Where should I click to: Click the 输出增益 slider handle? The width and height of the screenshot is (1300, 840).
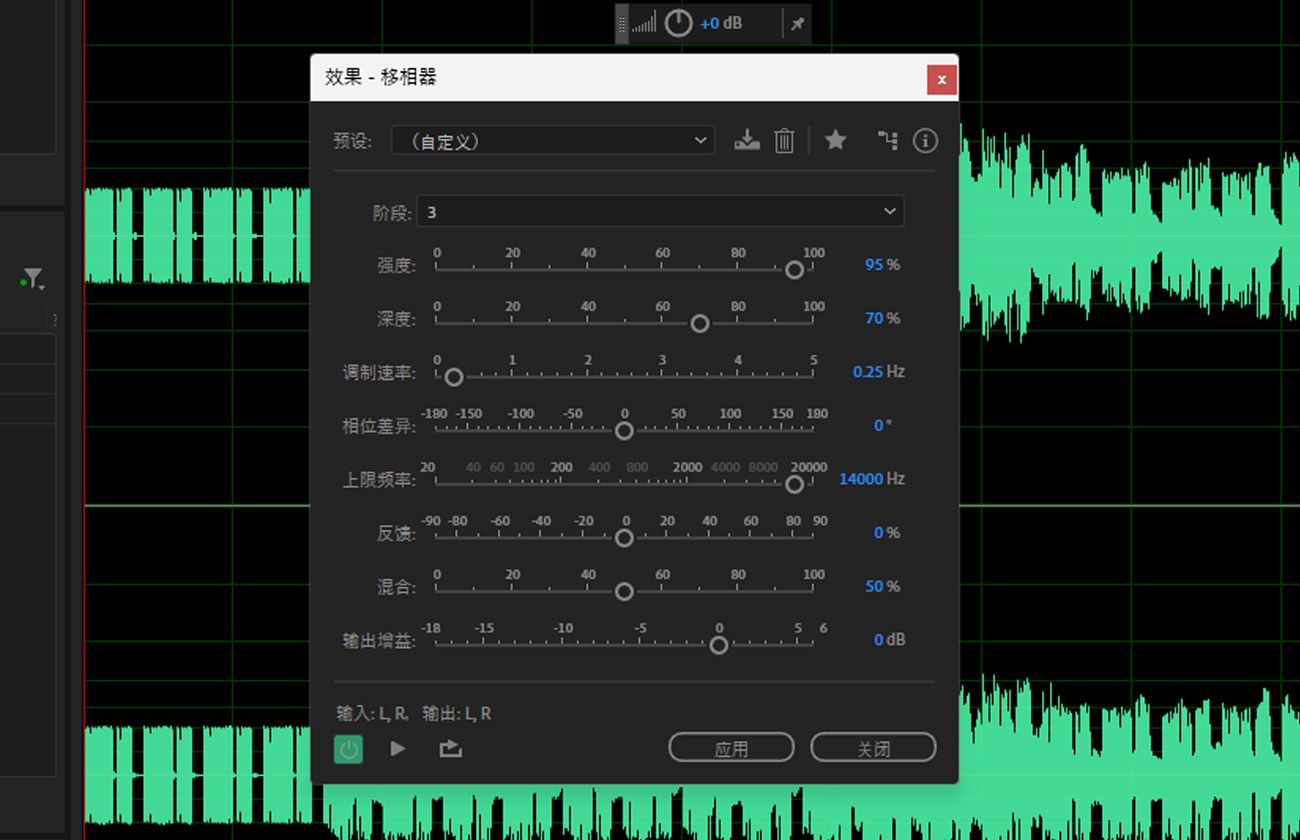pyautogui.click(x=718, y=645)
